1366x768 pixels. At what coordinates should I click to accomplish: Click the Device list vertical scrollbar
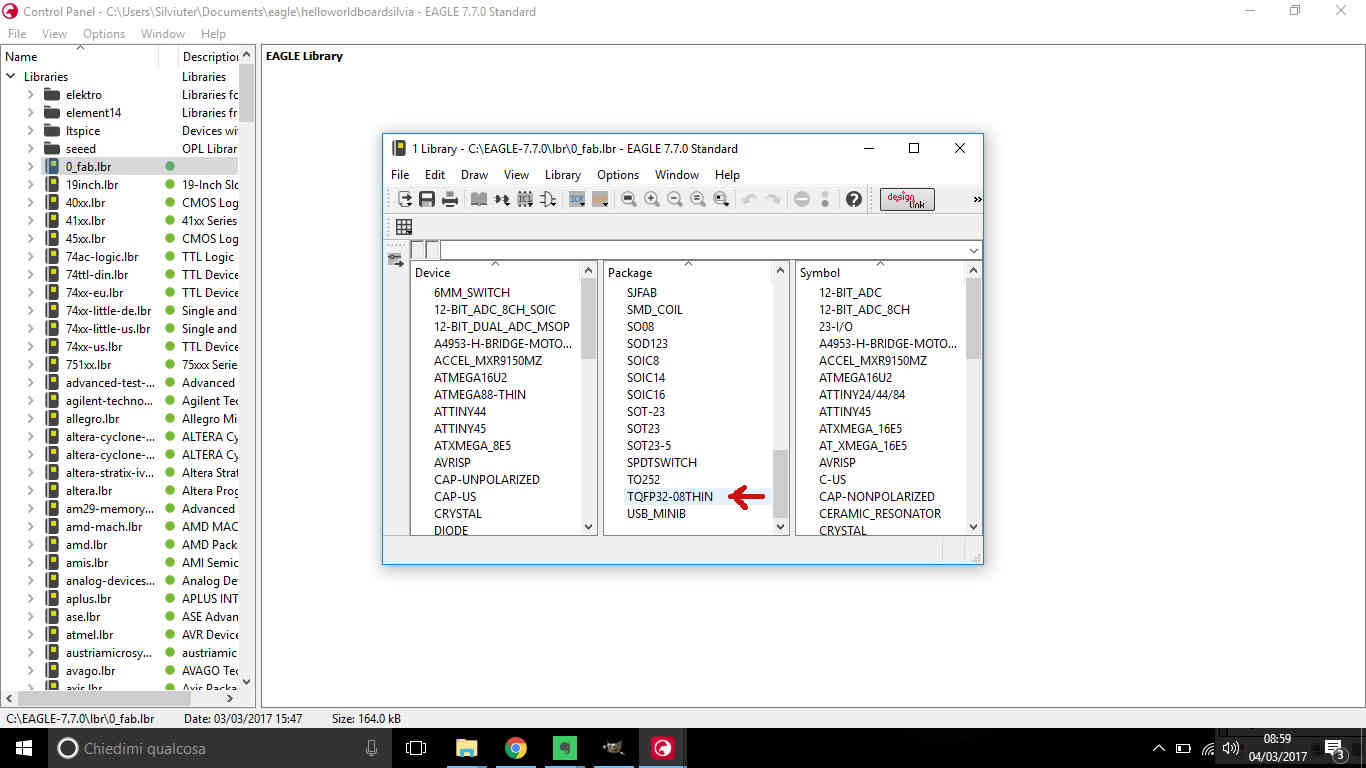589,399
